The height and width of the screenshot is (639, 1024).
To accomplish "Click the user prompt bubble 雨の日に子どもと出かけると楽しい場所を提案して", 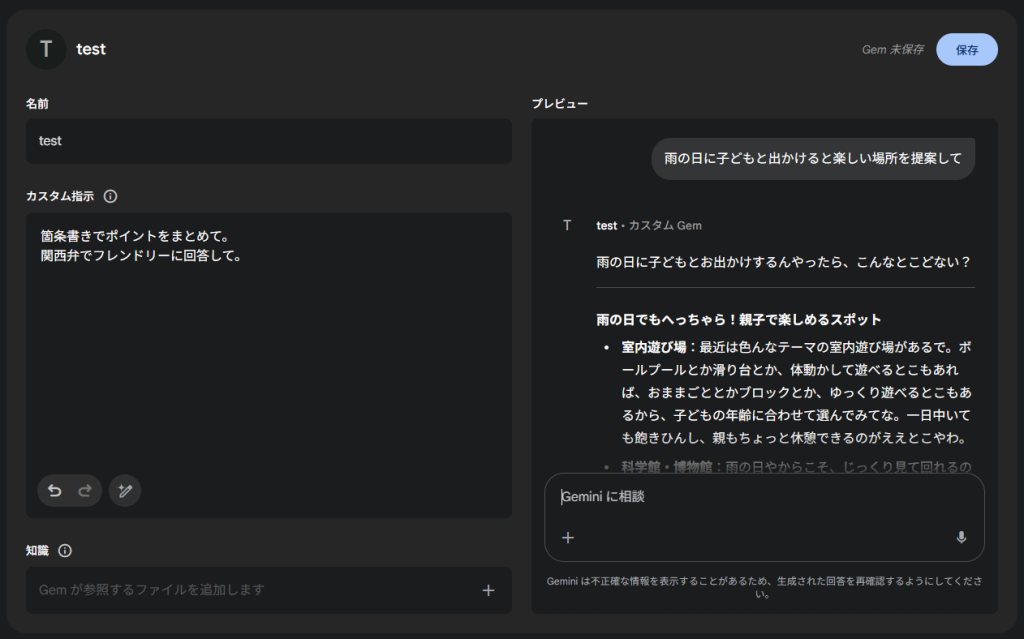I will tap(813, 159).
